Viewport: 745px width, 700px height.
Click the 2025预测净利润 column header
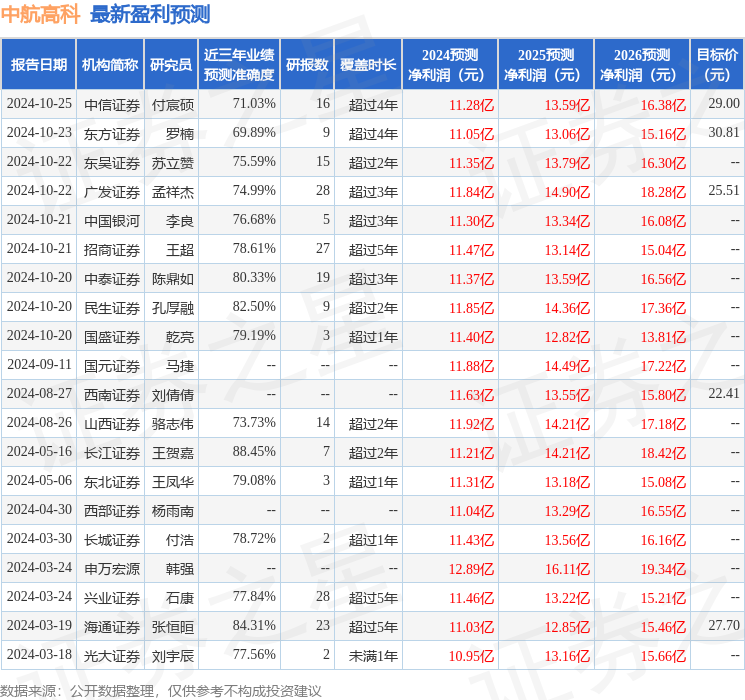click(546, 65)
